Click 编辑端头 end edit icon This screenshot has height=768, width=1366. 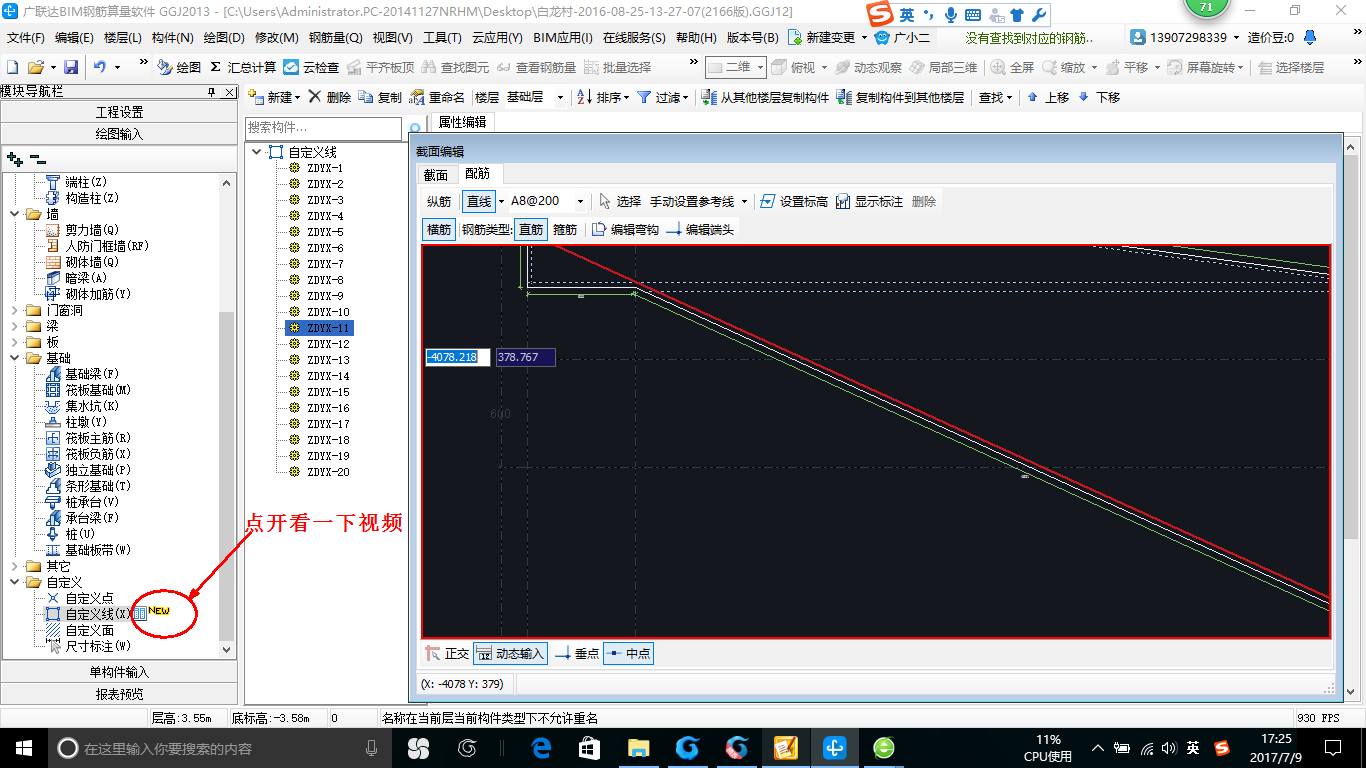click(x=673, y=229)
